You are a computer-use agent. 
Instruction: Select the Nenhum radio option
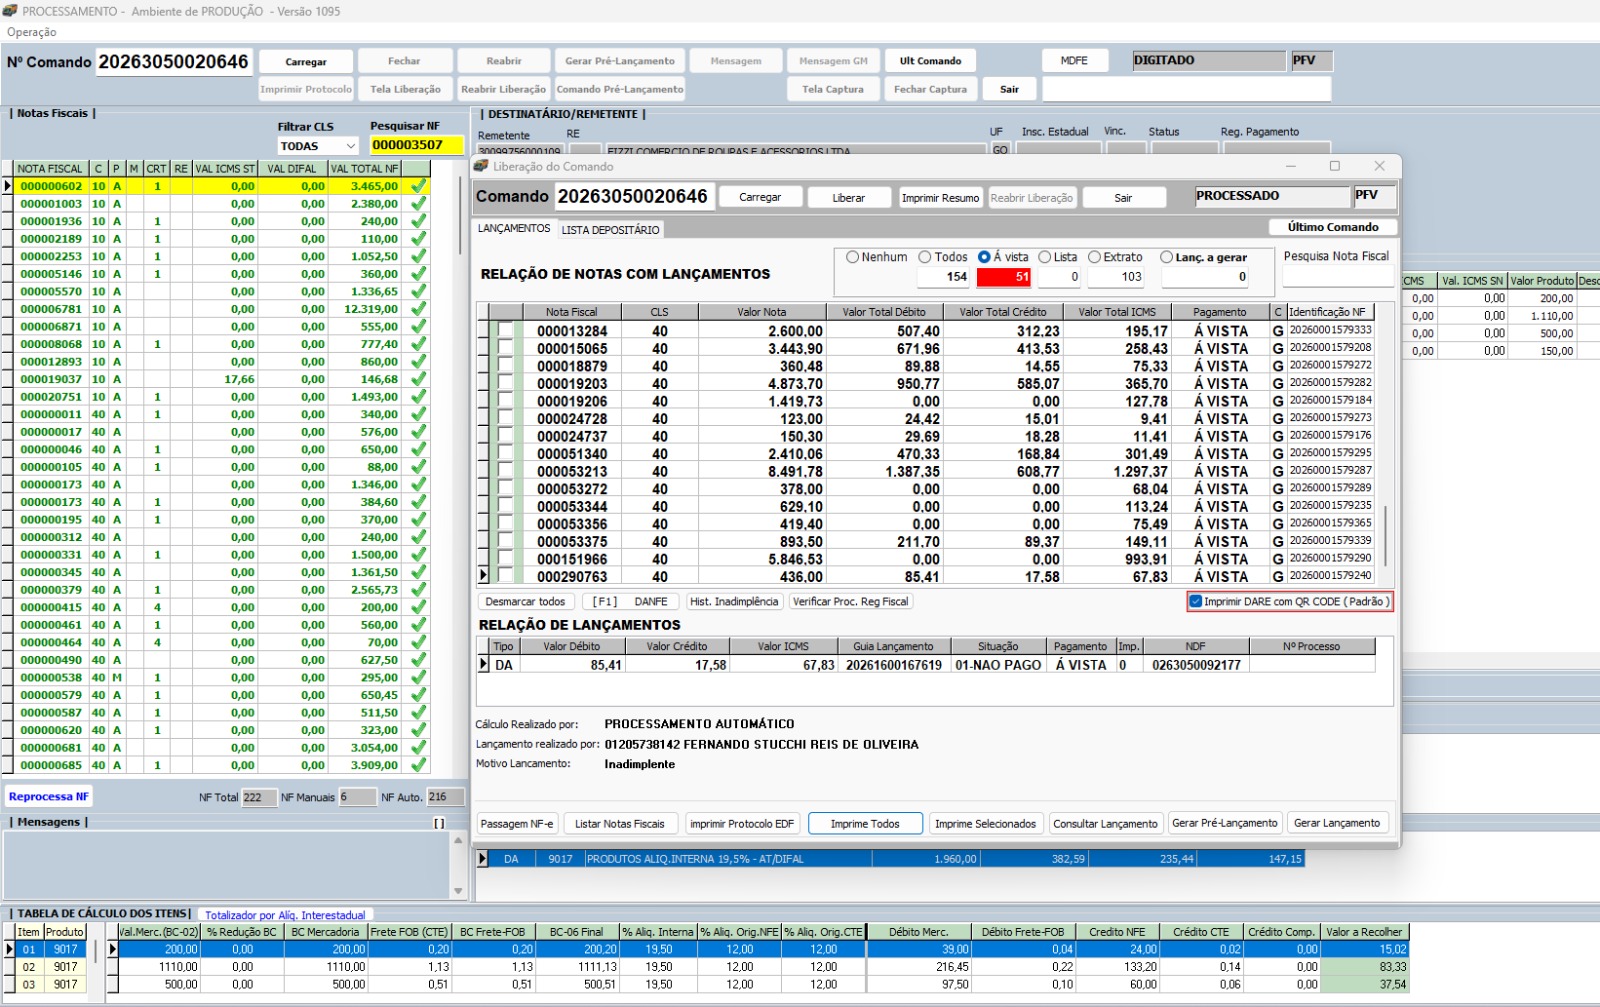click(x=853, y=257)
